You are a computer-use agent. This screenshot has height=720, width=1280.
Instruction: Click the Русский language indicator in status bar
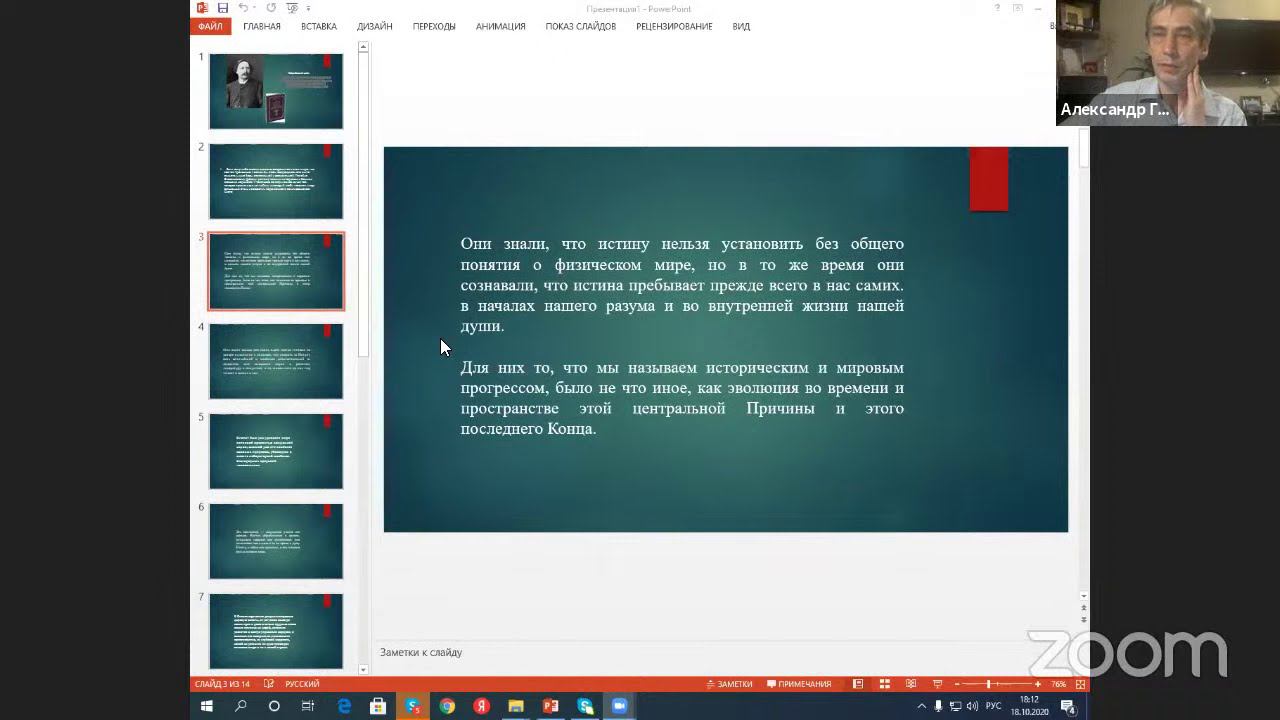(302, 684)
